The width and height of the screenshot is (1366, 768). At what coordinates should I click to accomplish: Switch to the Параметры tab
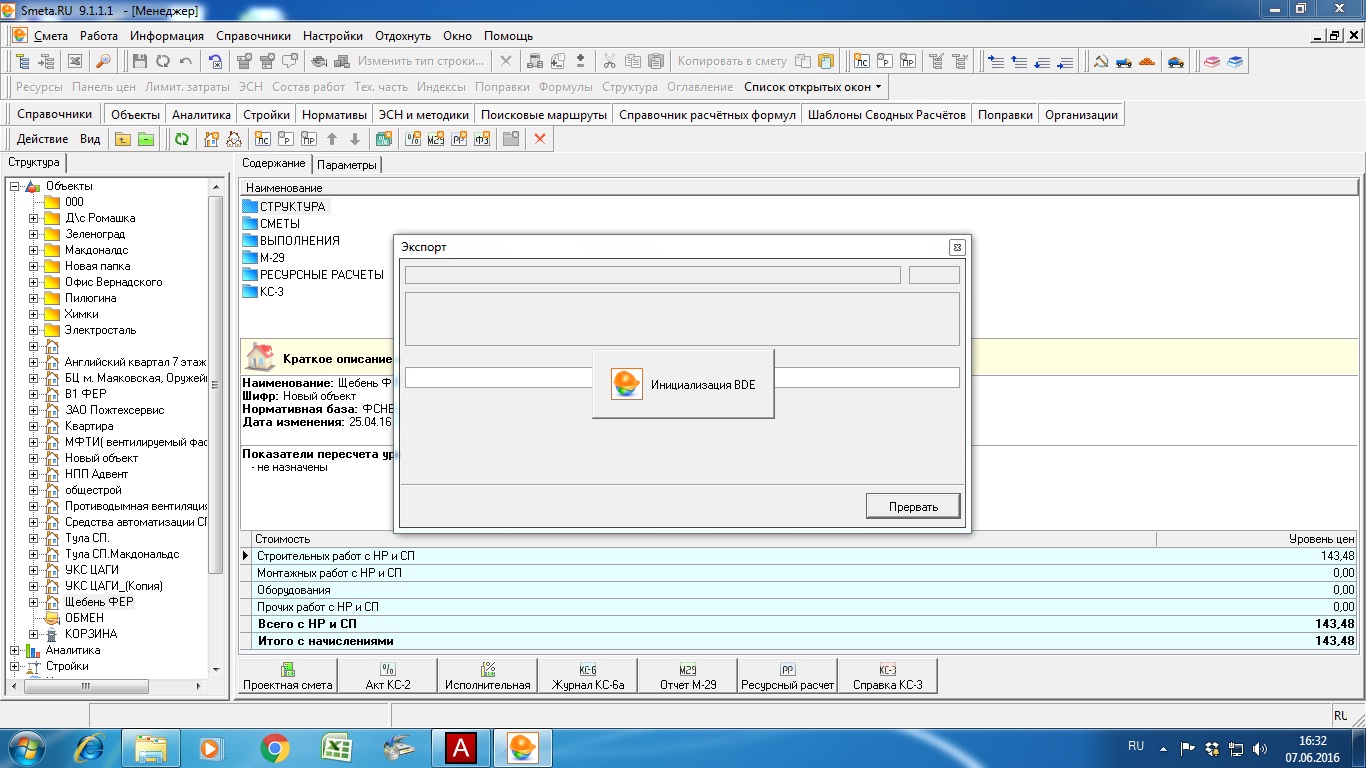(x=347, y=164)
